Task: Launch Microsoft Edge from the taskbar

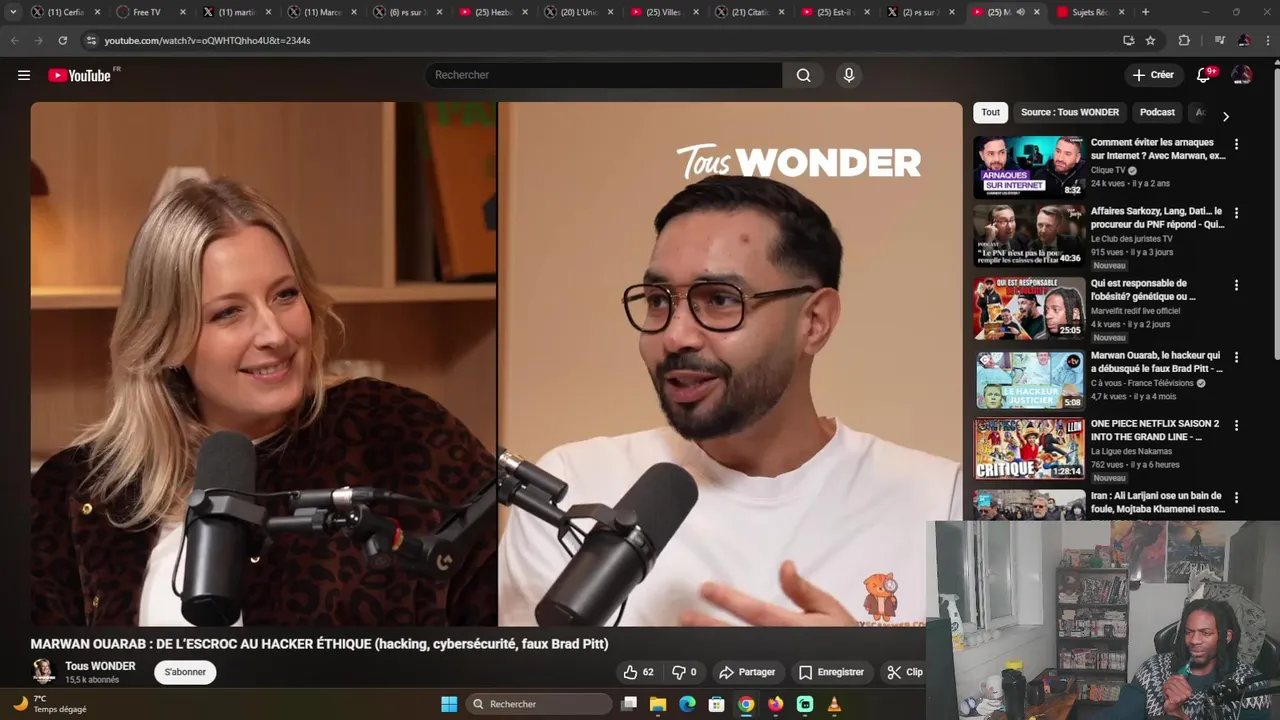Action: pyautogui.click(x=687, y=704)
